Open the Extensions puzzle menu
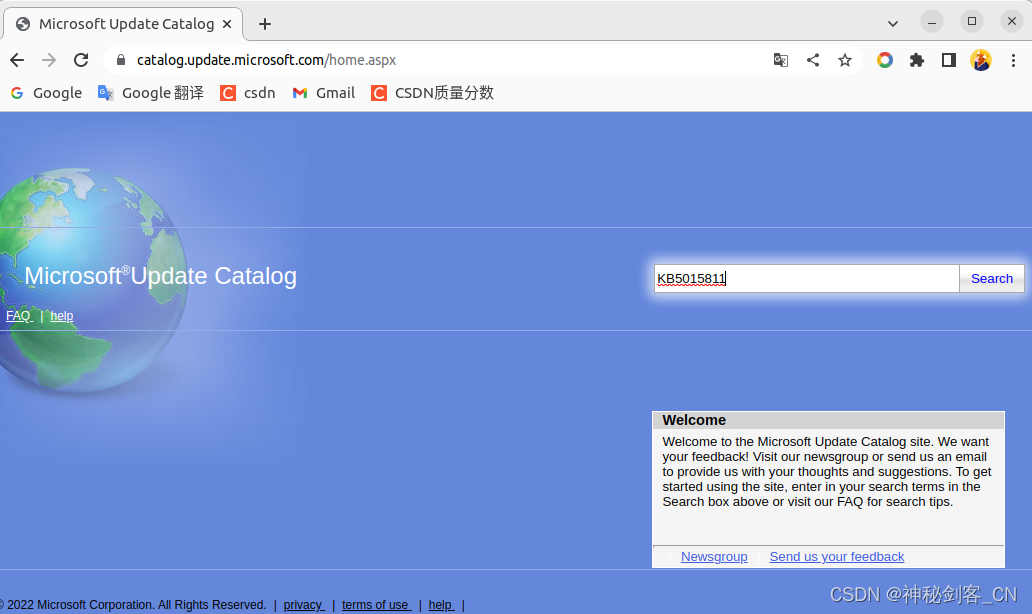The width and height of the screenshot is (1032, 614). [917, 60]
